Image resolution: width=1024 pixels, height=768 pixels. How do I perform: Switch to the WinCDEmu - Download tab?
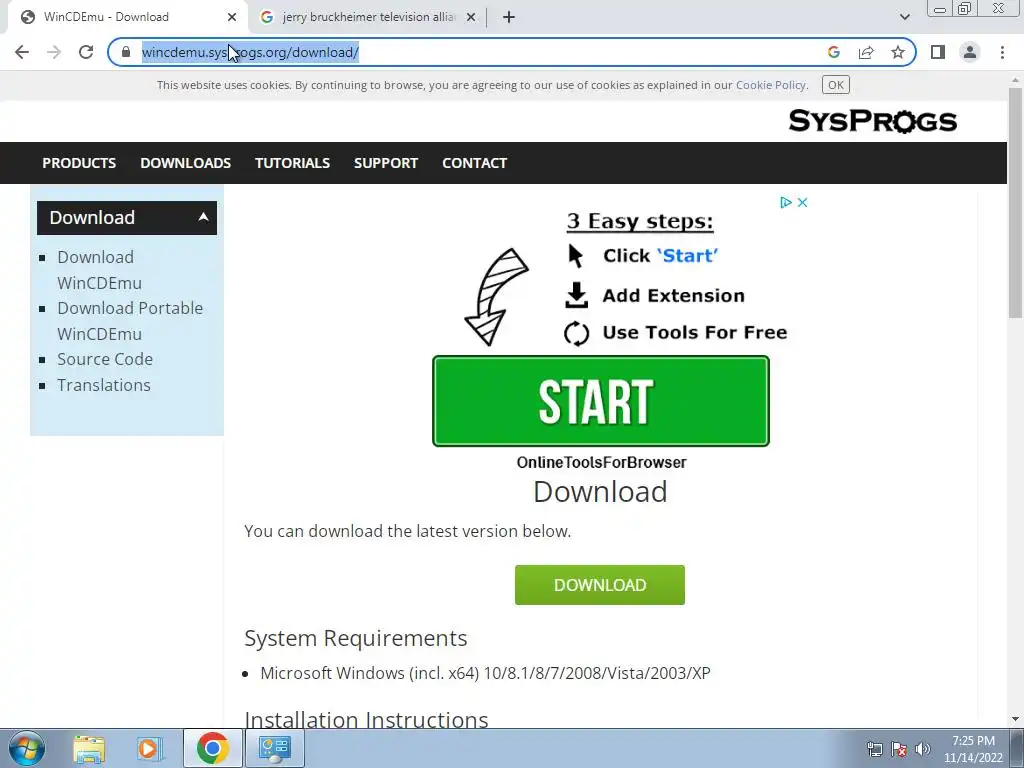(x=127, y=17)
